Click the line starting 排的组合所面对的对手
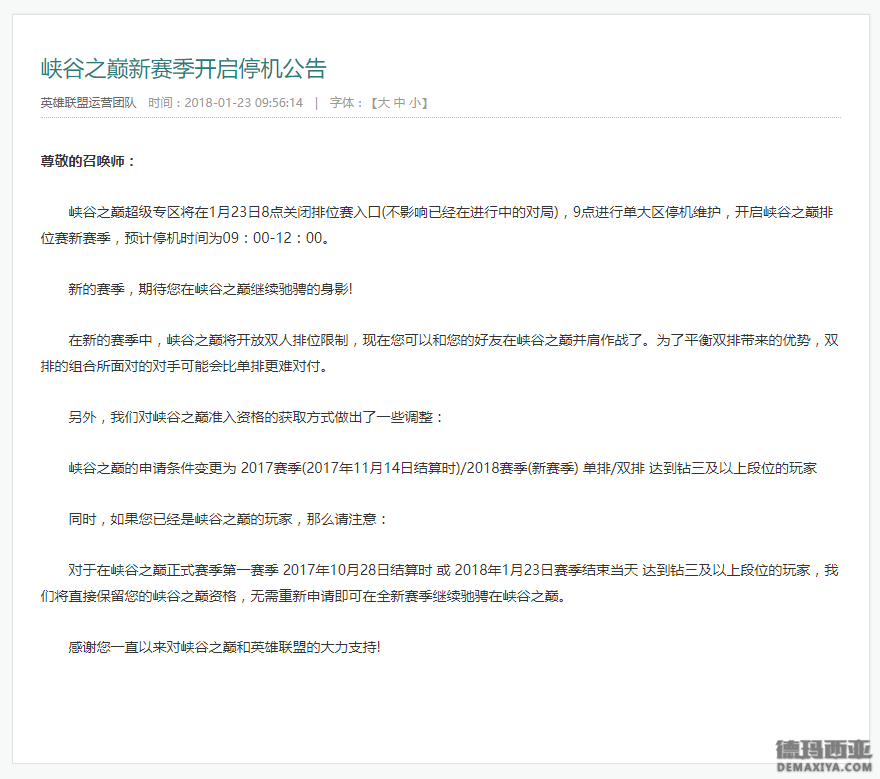880x779 pixels. (185, 366)
